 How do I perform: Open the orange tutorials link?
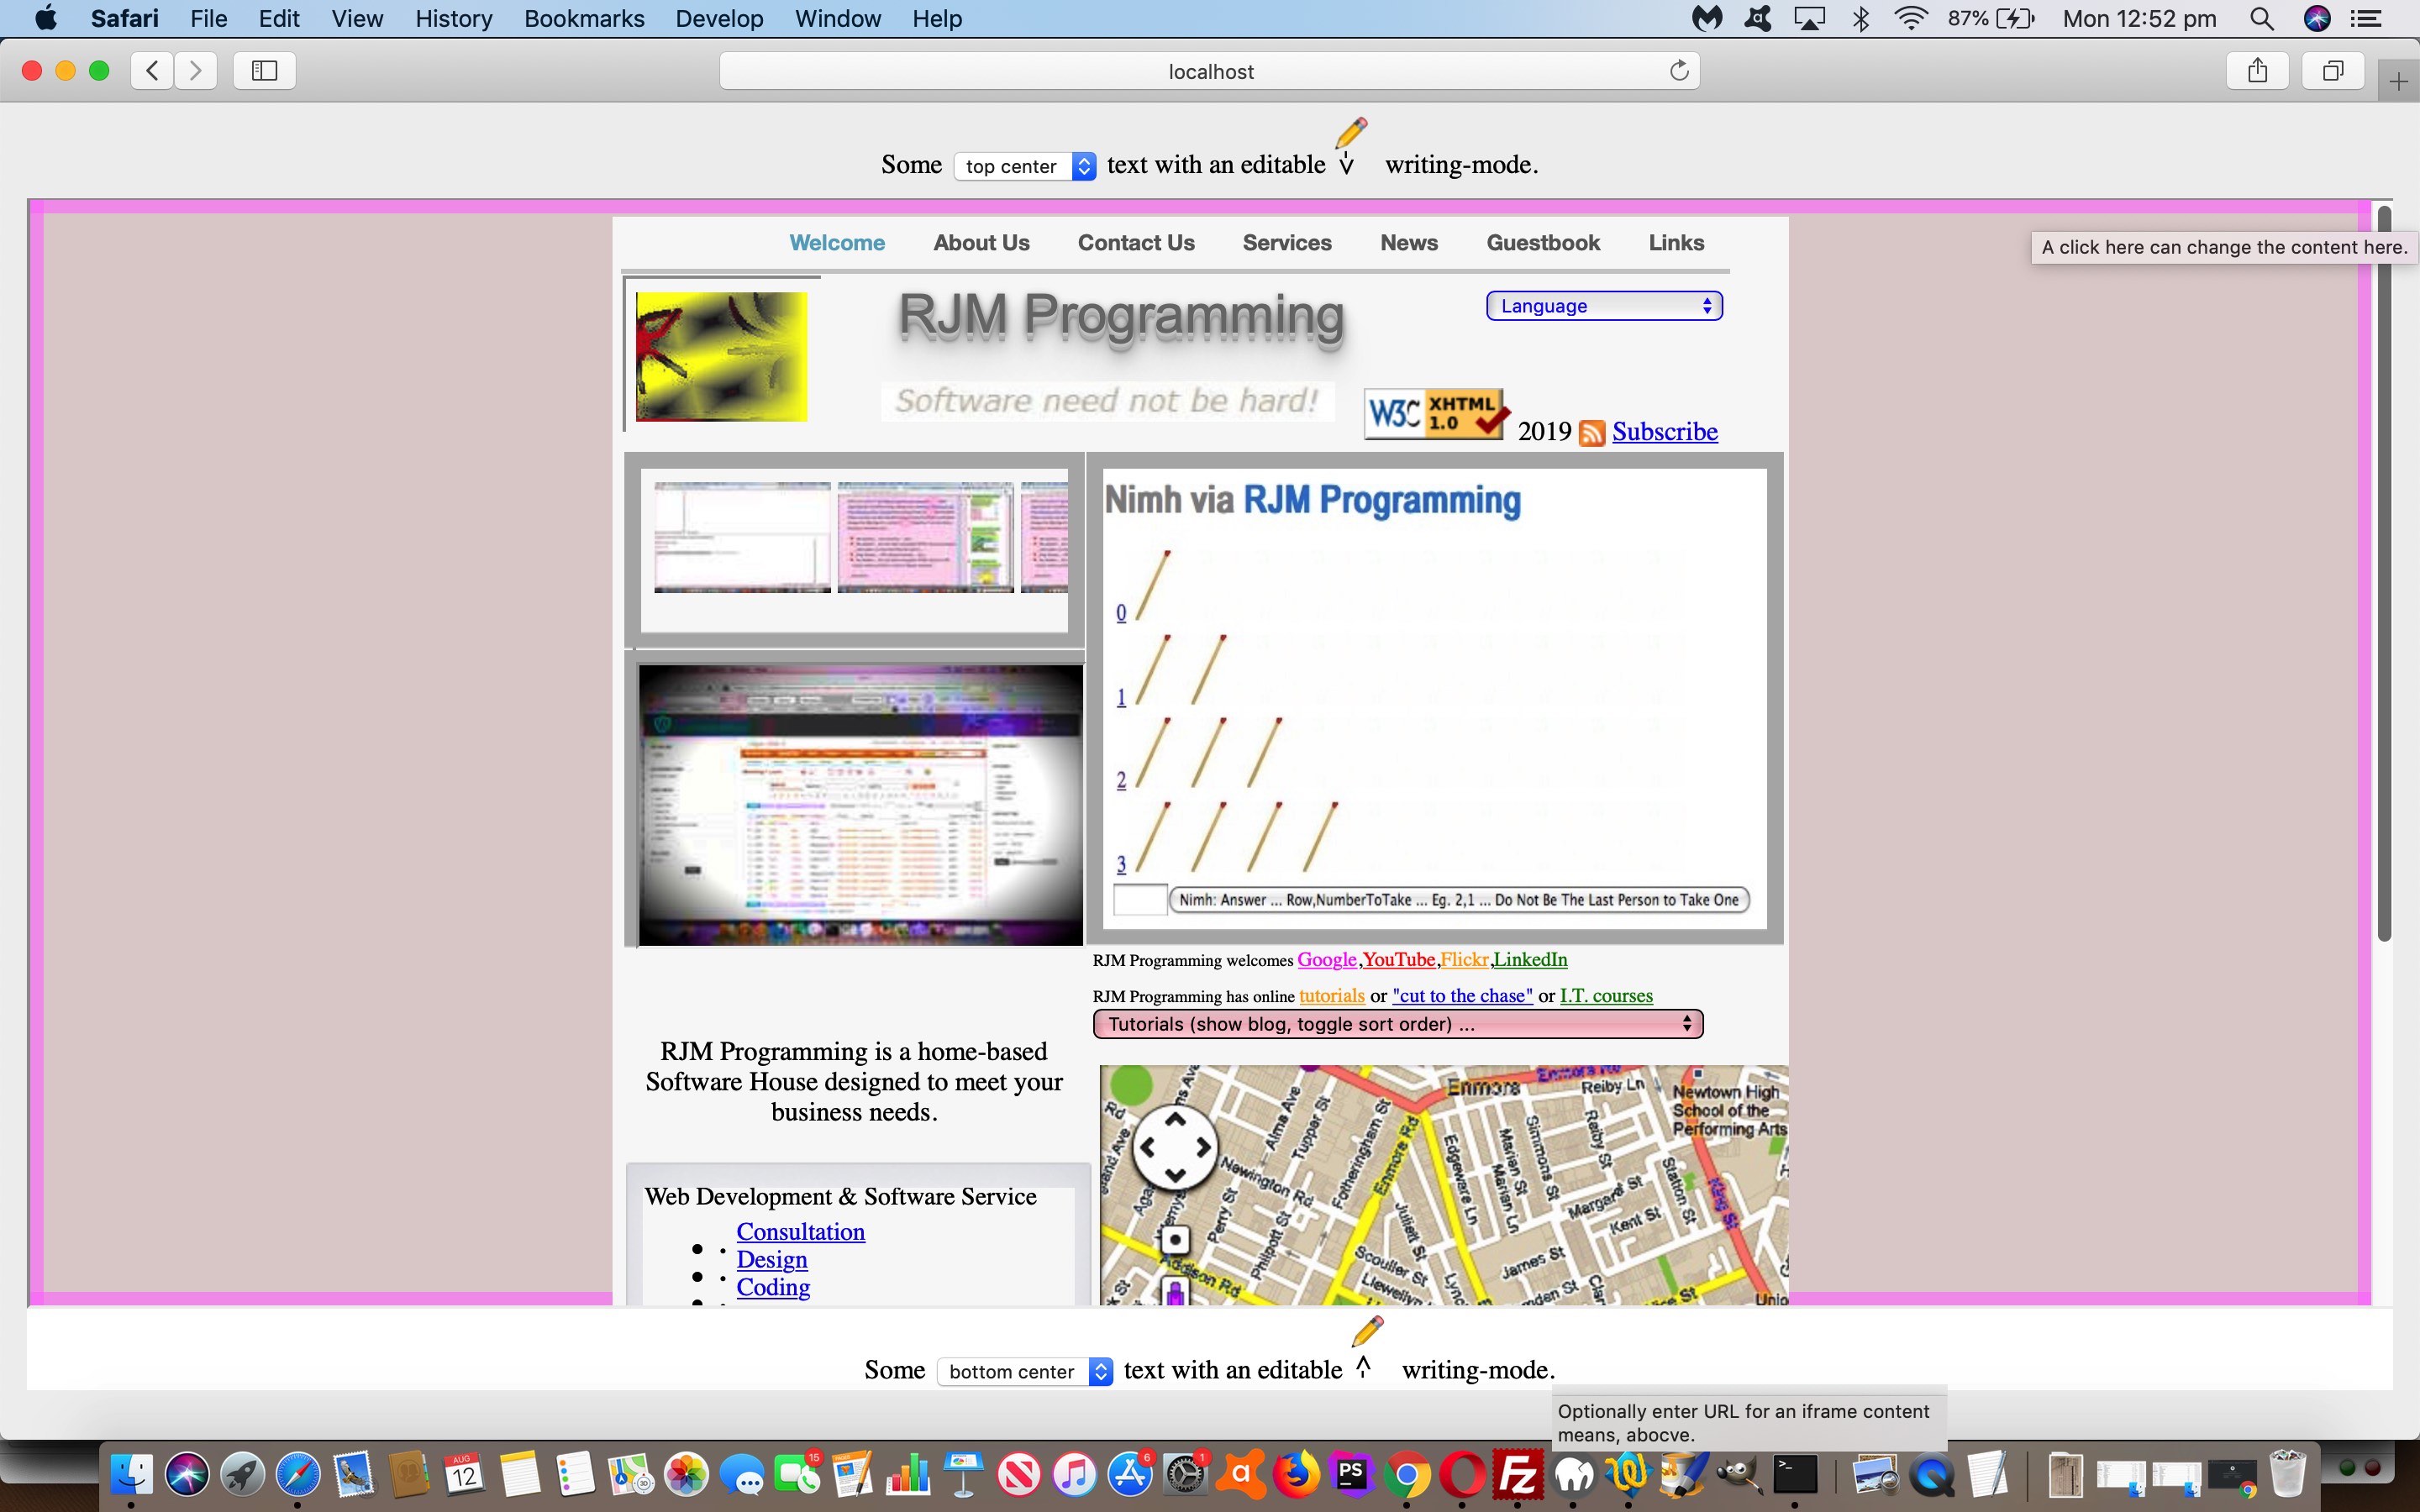pos(1332,996)
